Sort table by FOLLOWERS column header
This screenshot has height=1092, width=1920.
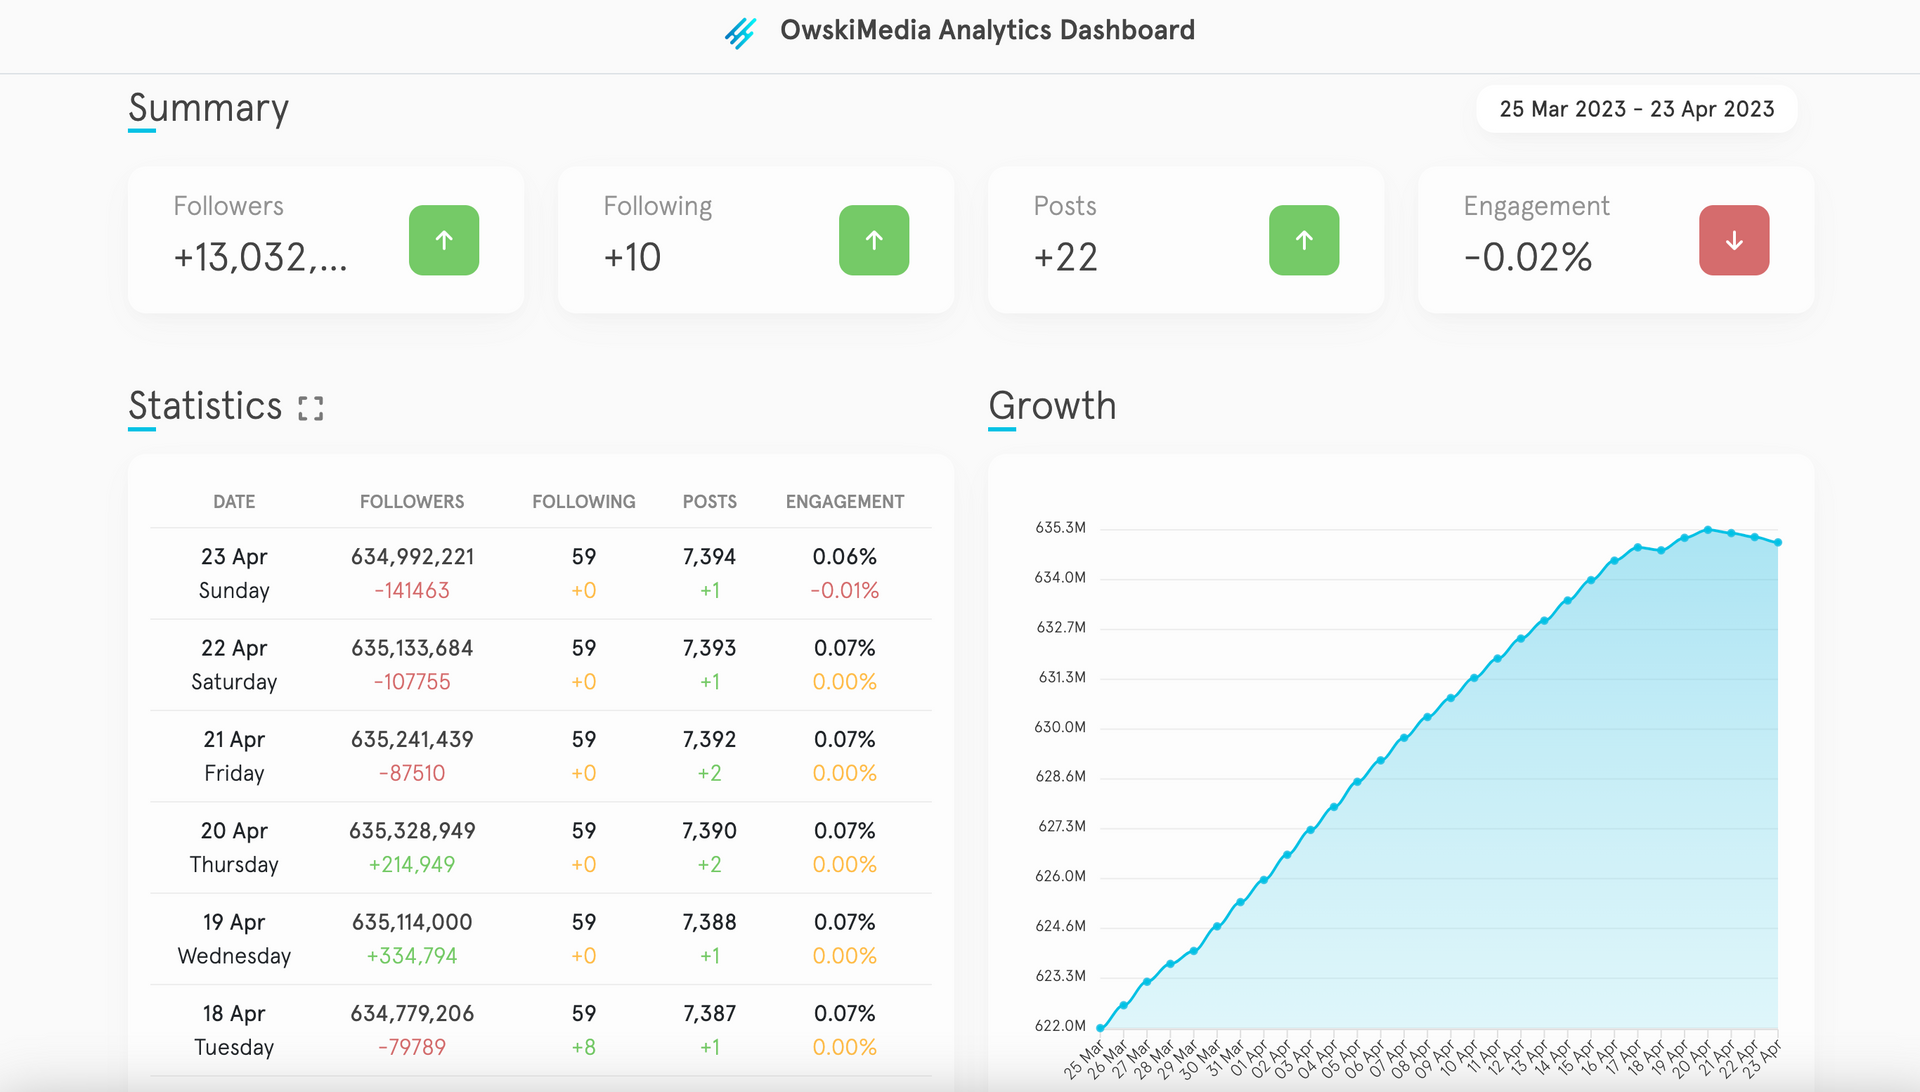click(x=412, y=502)
